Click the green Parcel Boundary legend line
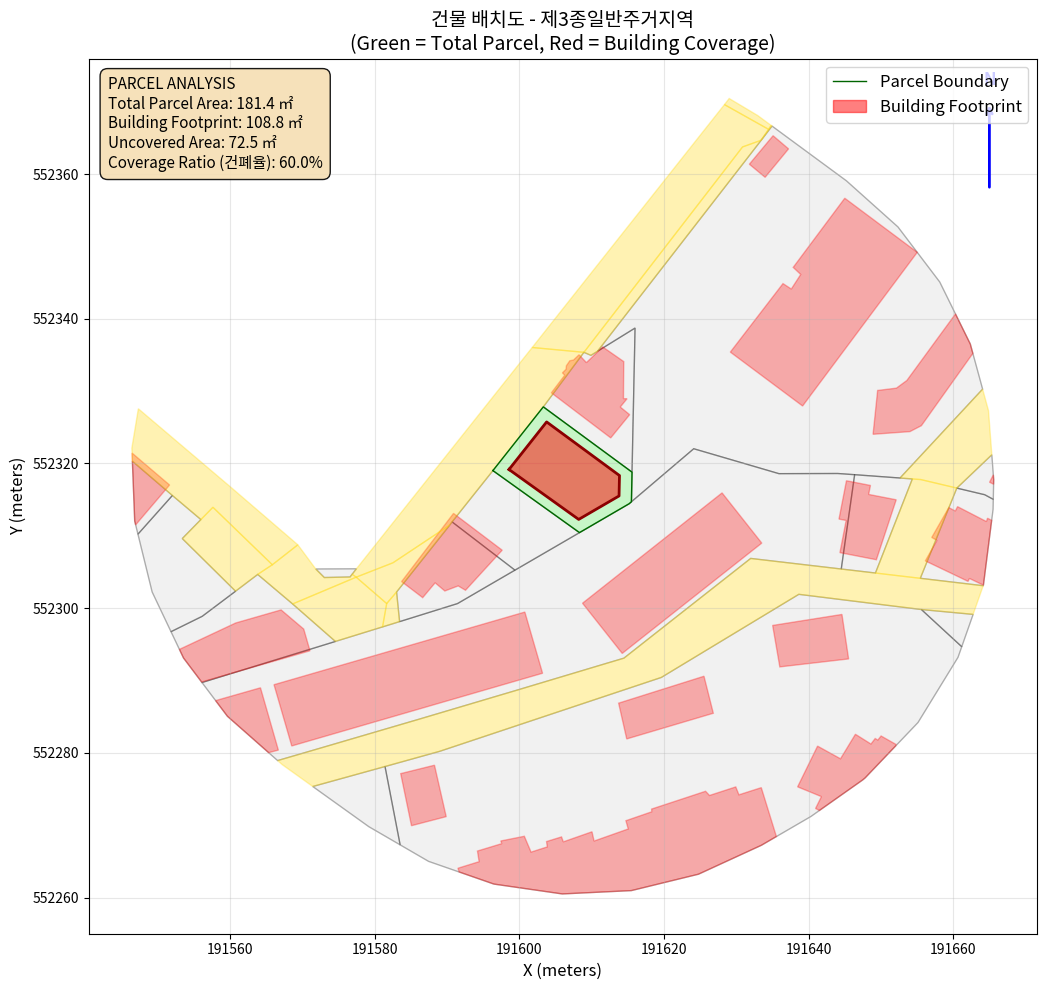Viewport: 1046px width, 990px height. [852, 82]
